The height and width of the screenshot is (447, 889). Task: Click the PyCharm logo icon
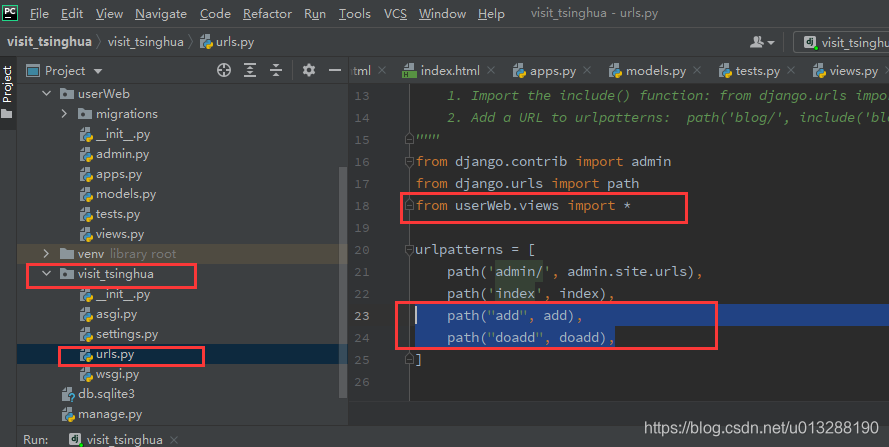tap(10, 12)
